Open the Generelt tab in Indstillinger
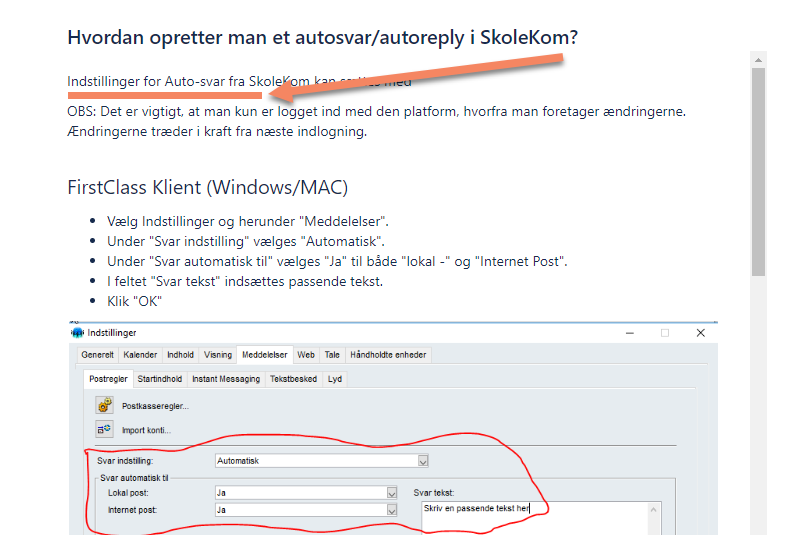 tap(98, 355)
